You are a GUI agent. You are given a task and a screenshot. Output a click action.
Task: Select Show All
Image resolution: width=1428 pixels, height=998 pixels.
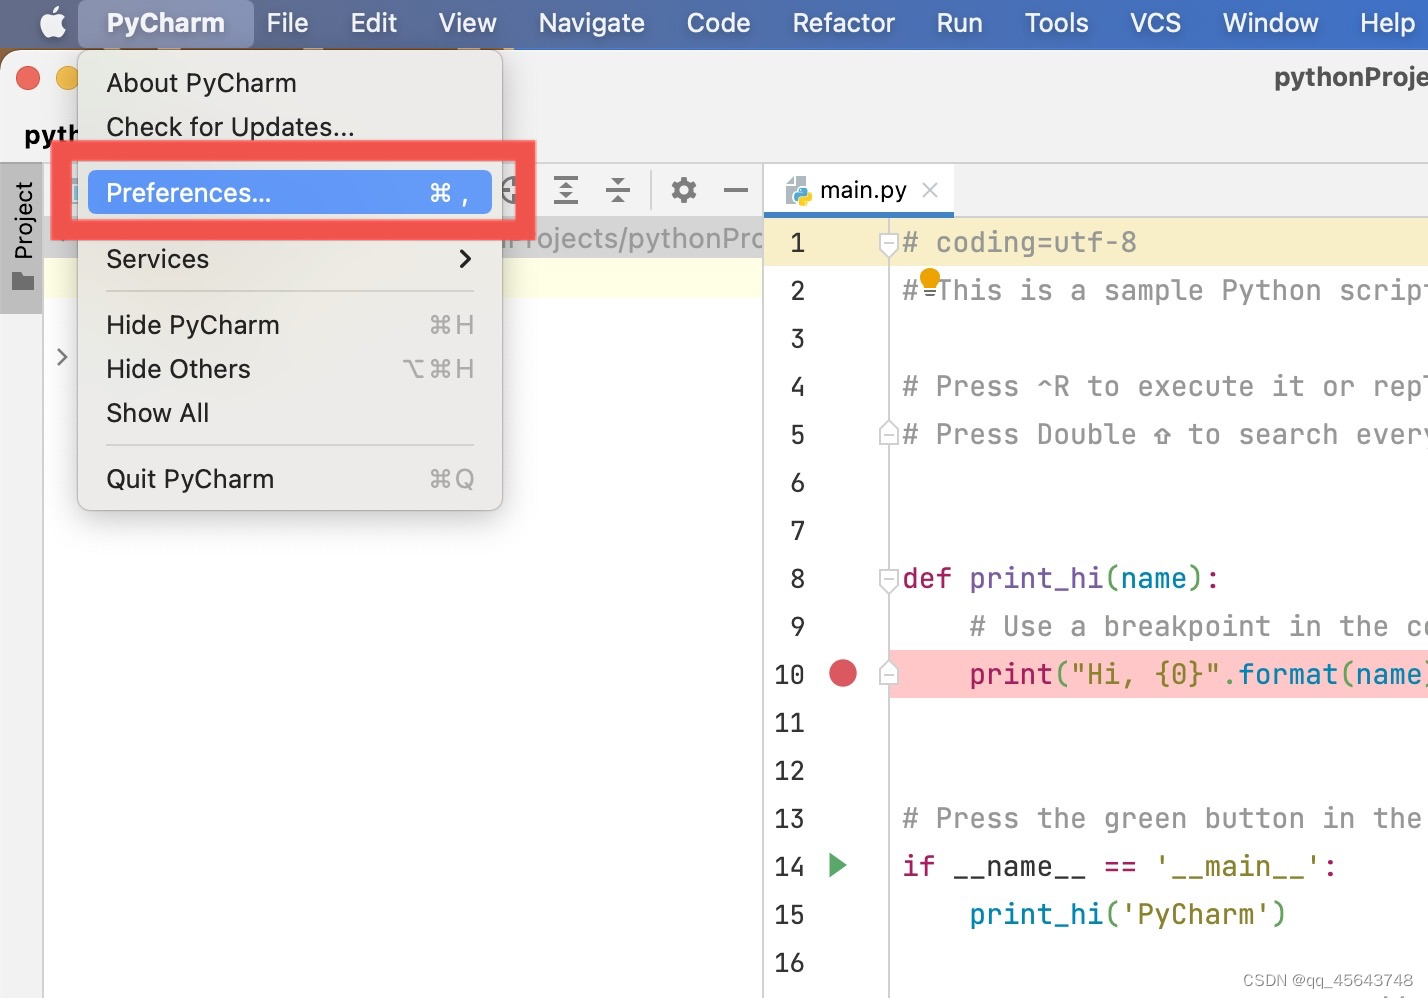tap(290, 413)
